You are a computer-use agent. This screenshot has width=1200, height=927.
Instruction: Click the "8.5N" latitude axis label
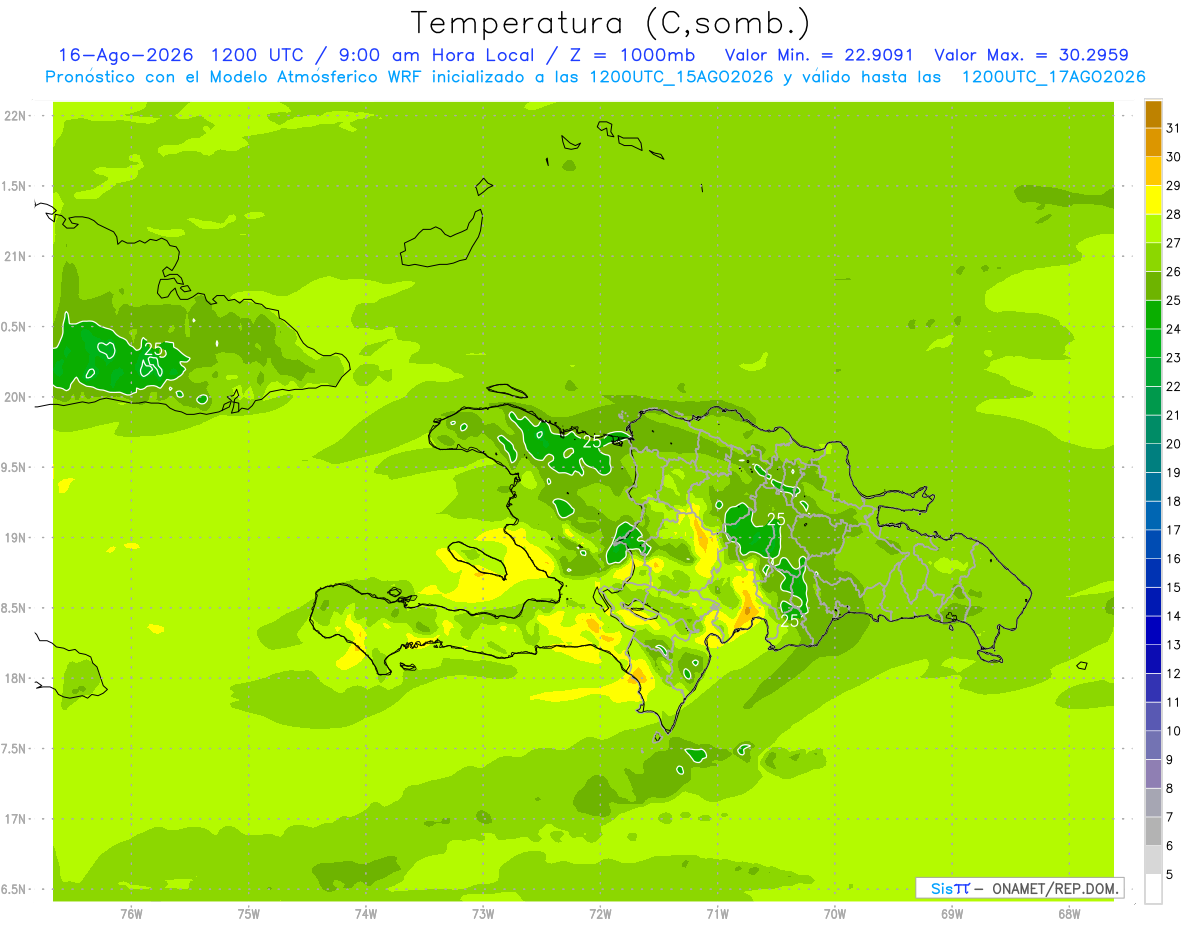point(14,608)
